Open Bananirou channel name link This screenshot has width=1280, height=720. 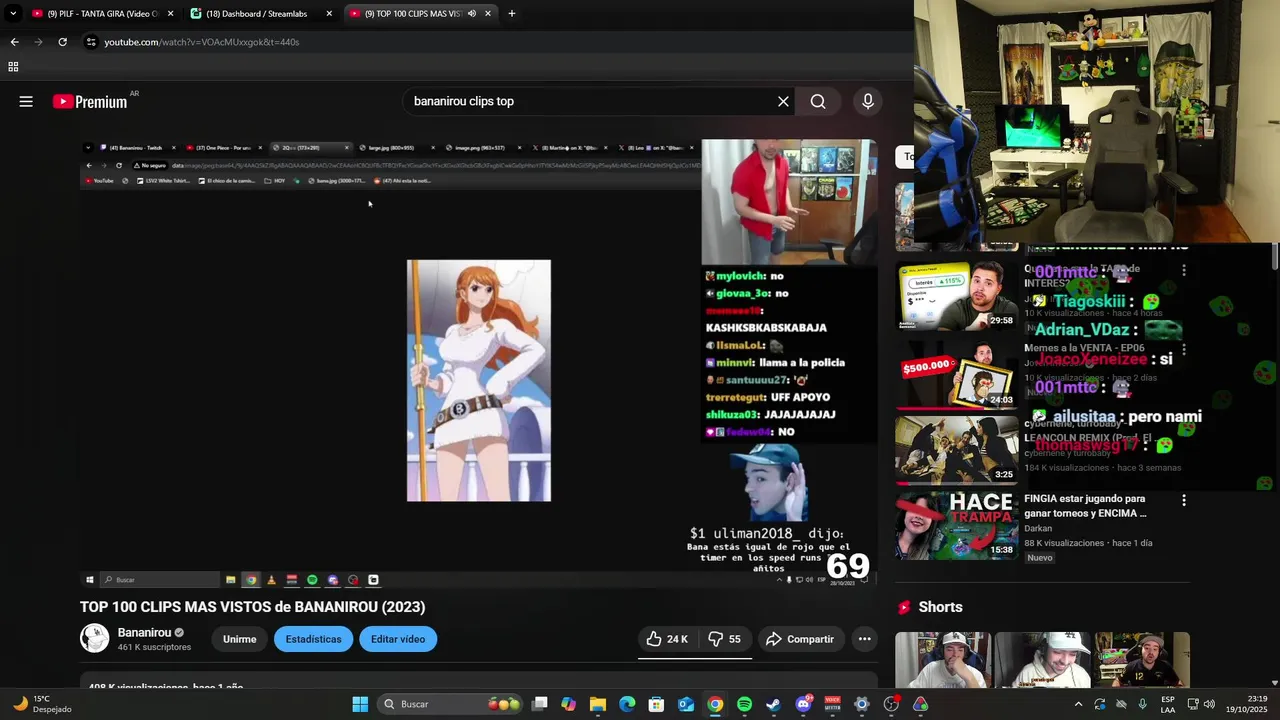click(144, 633)
